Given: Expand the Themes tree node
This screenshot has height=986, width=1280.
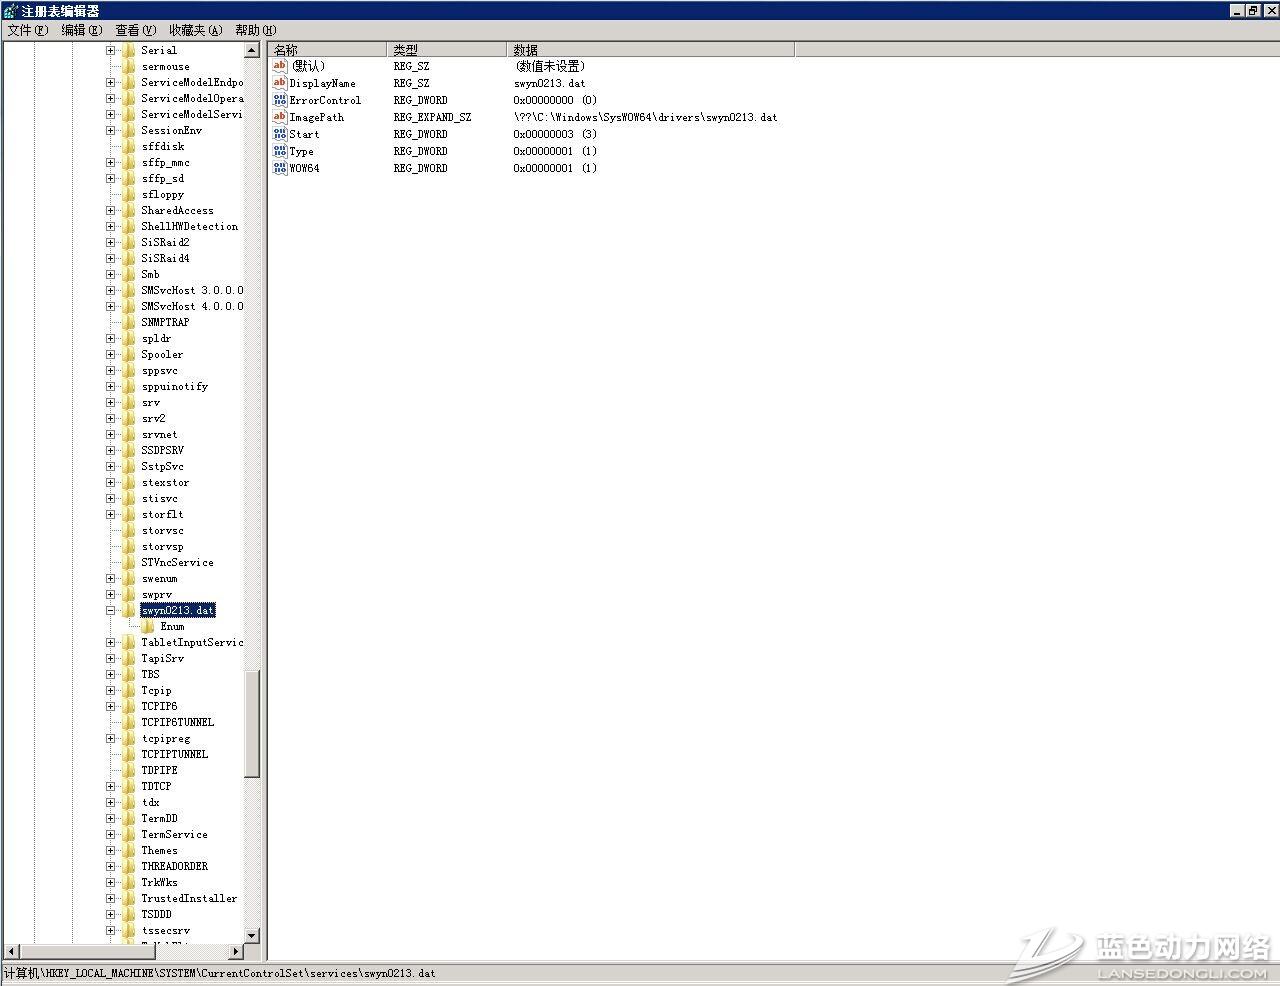Looking at the screenshot, I should click(x=110, y=850).
